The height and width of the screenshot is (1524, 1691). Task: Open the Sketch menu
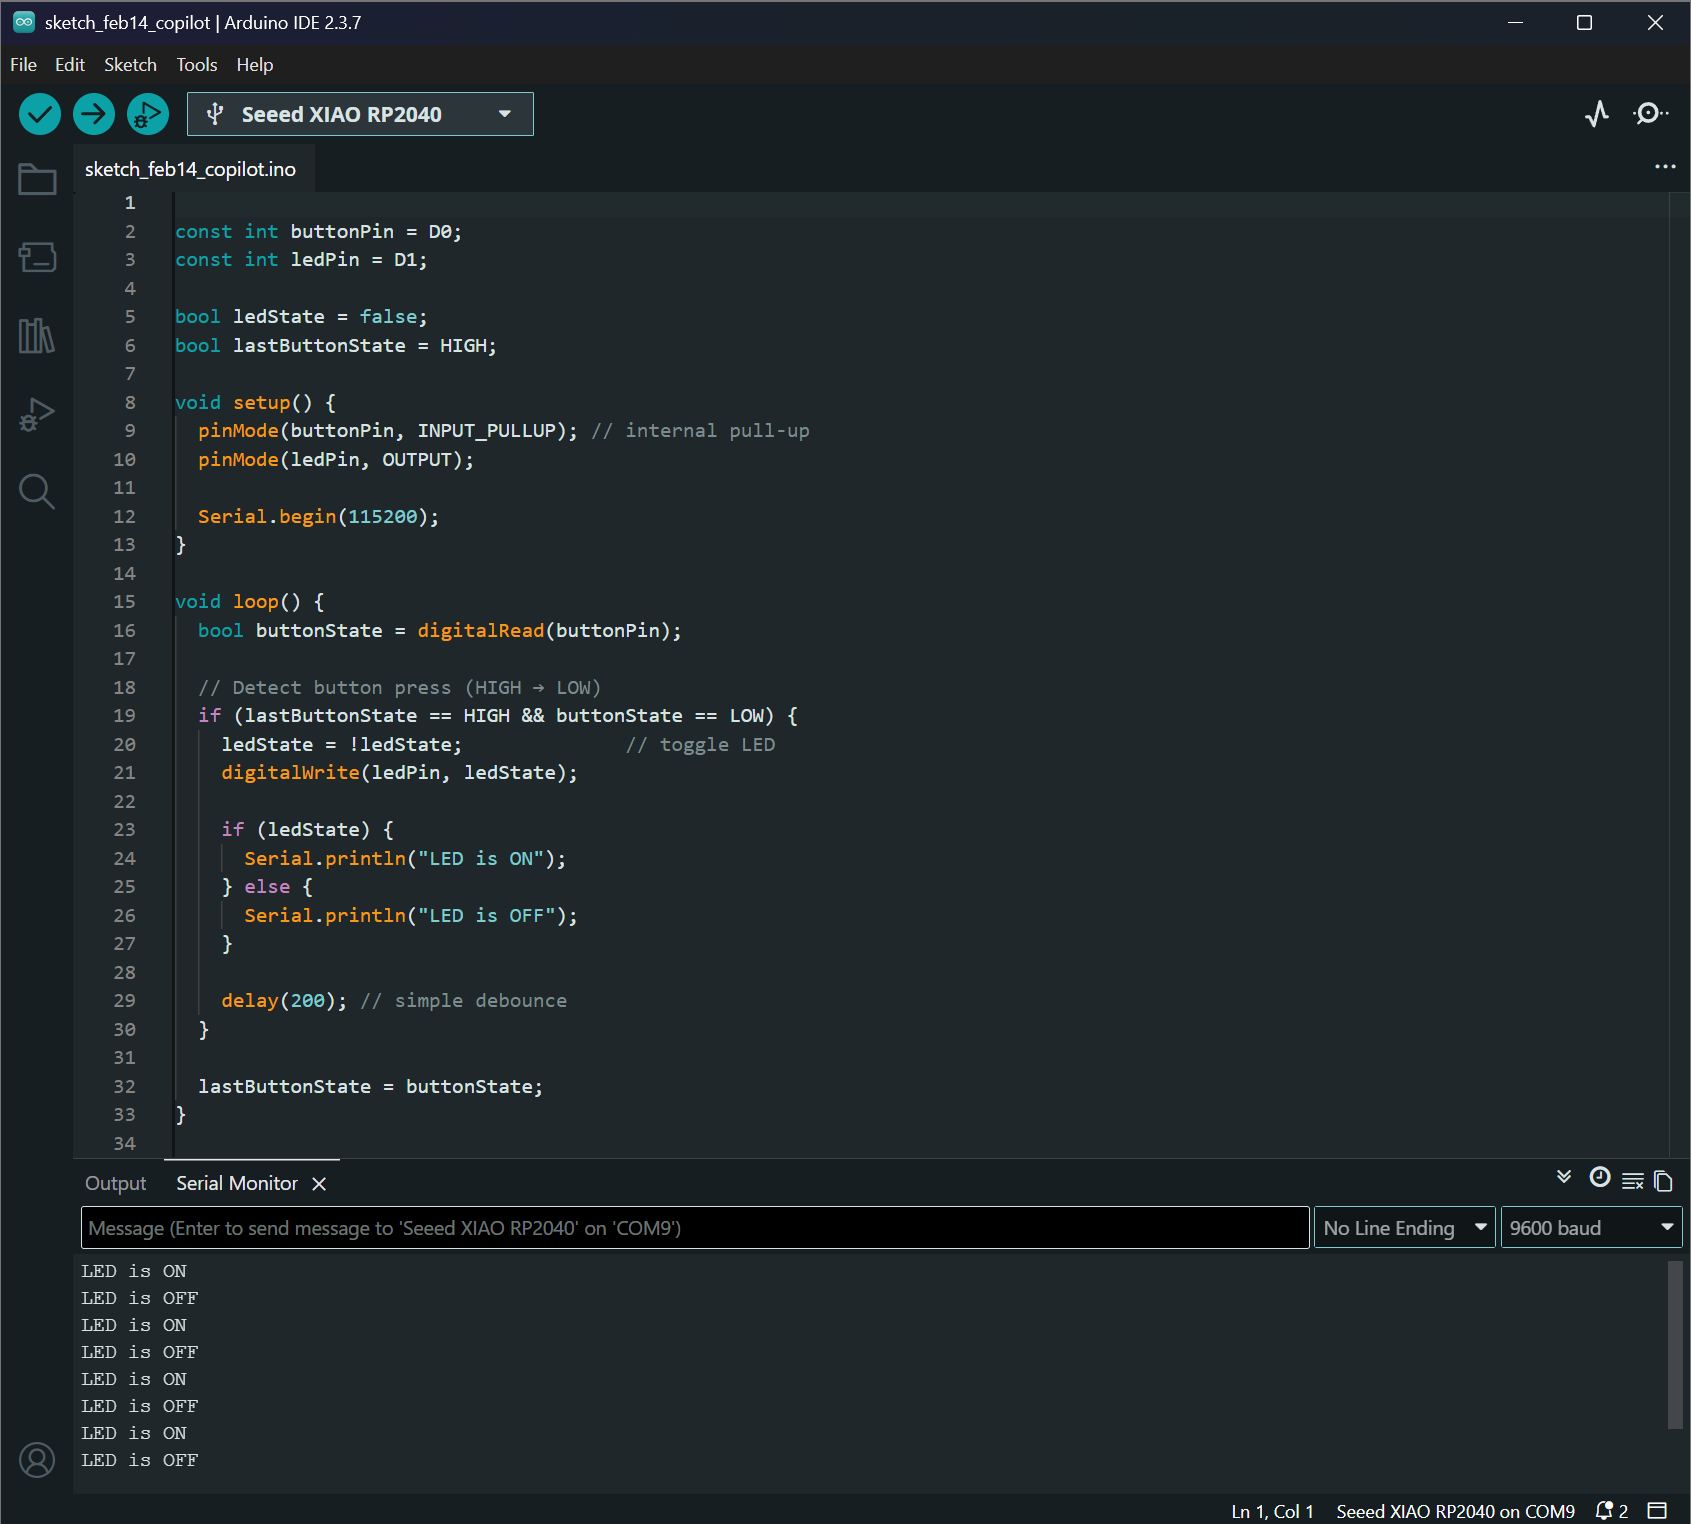tap(130, 65)
